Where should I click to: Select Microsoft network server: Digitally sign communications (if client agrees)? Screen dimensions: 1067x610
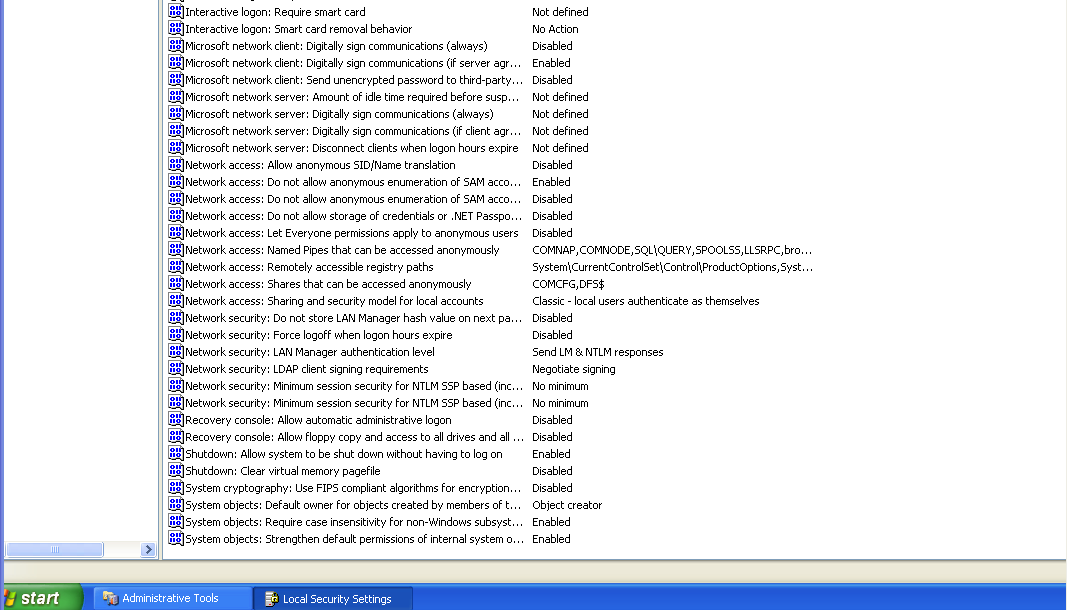click(x=352, y=131)
